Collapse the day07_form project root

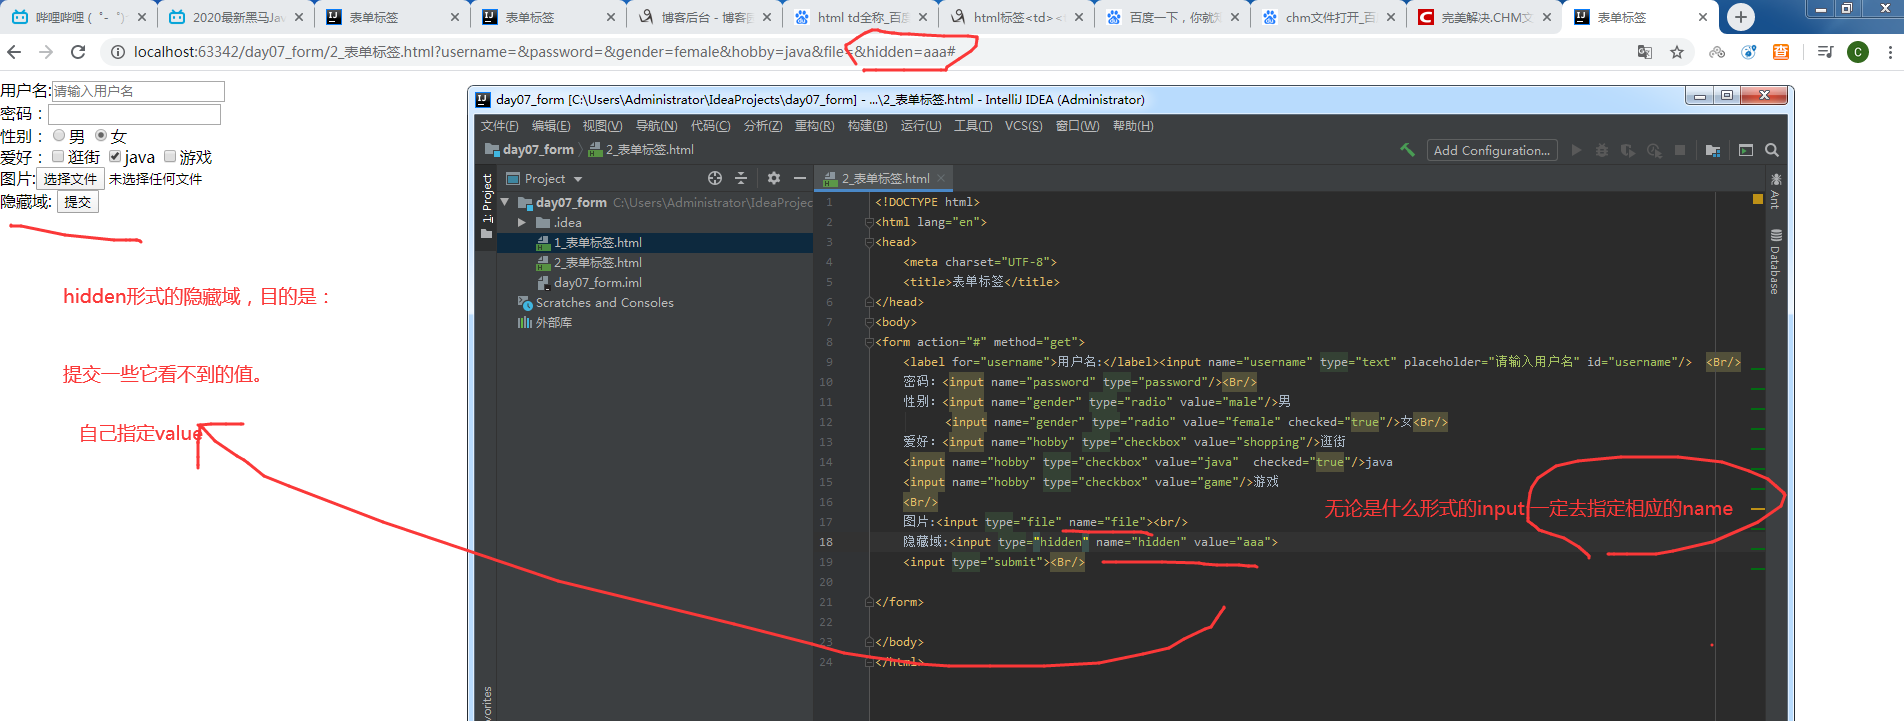505,202
